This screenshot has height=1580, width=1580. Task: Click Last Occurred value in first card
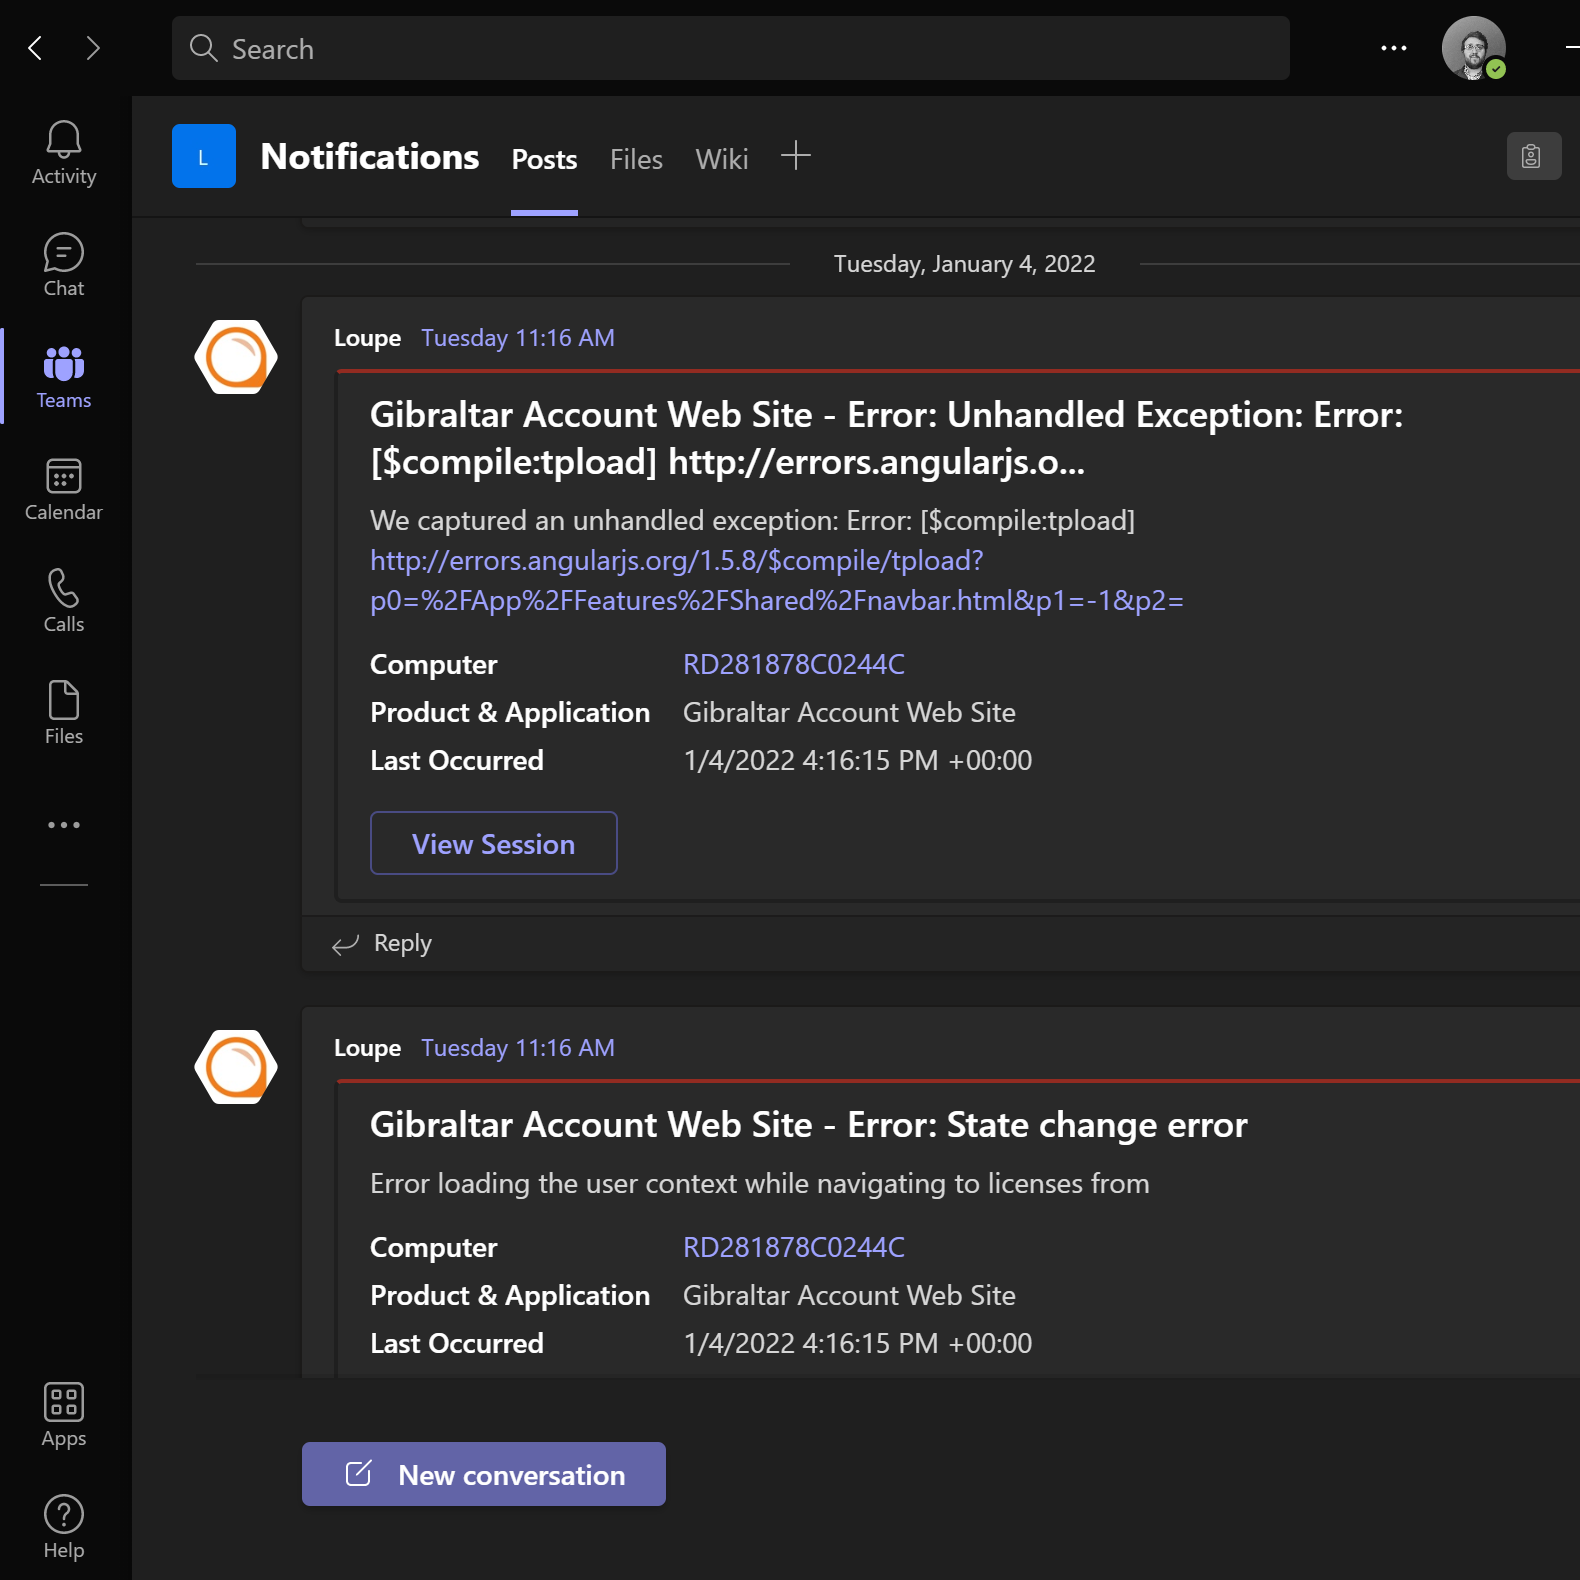click(858, 760)
